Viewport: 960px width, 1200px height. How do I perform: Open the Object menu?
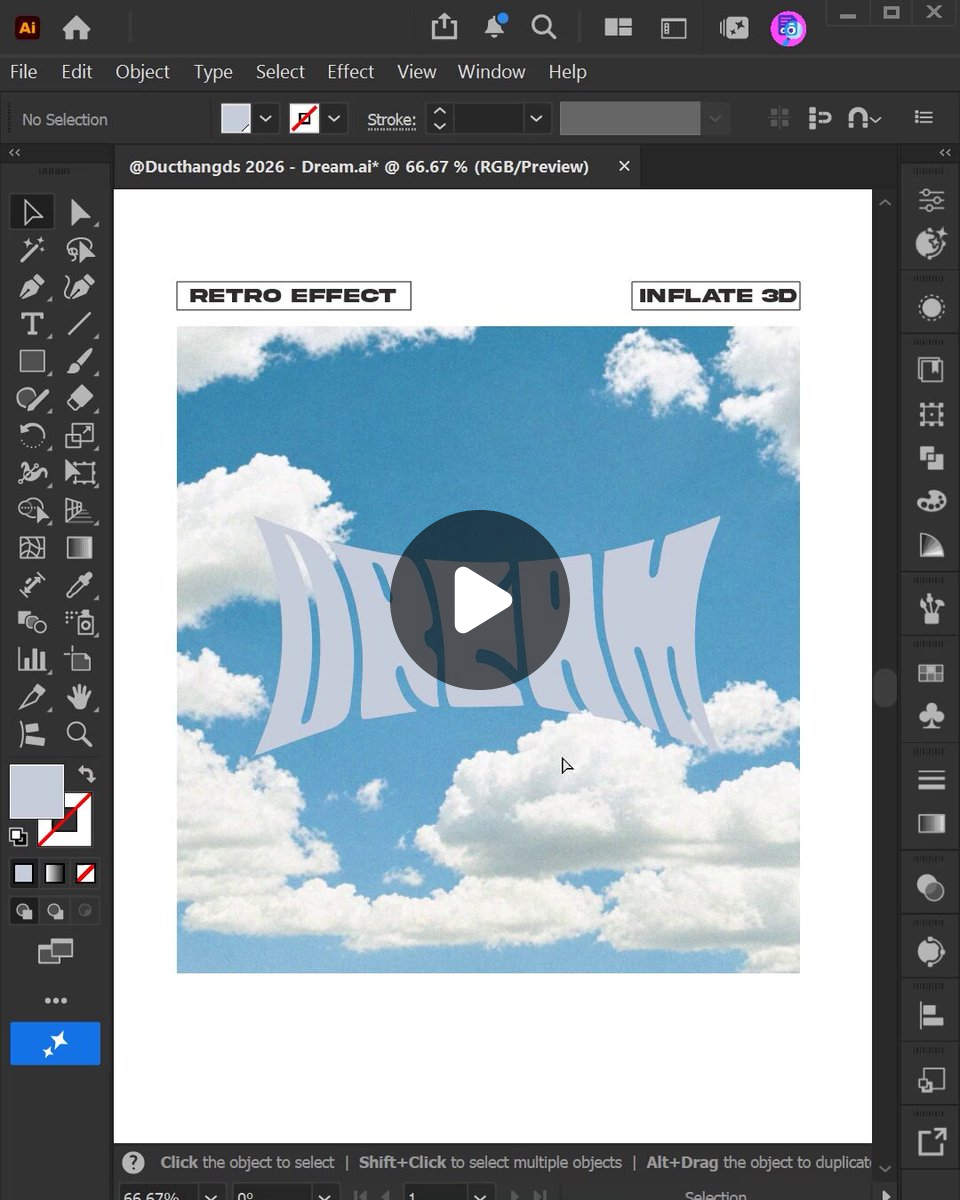point(143,72)
